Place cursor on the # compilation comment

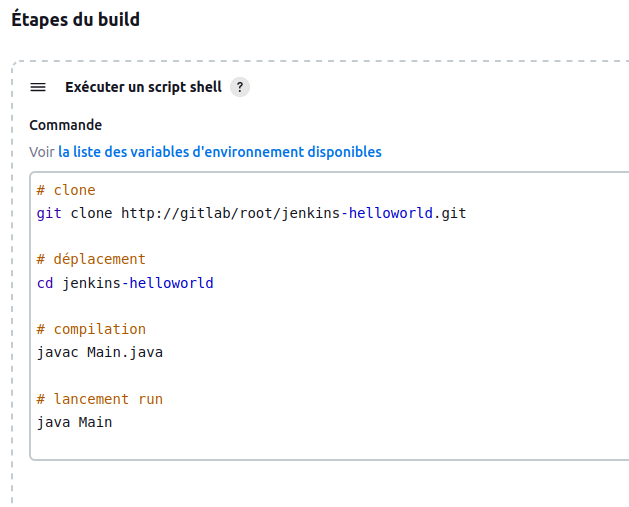tap(91, 329)
